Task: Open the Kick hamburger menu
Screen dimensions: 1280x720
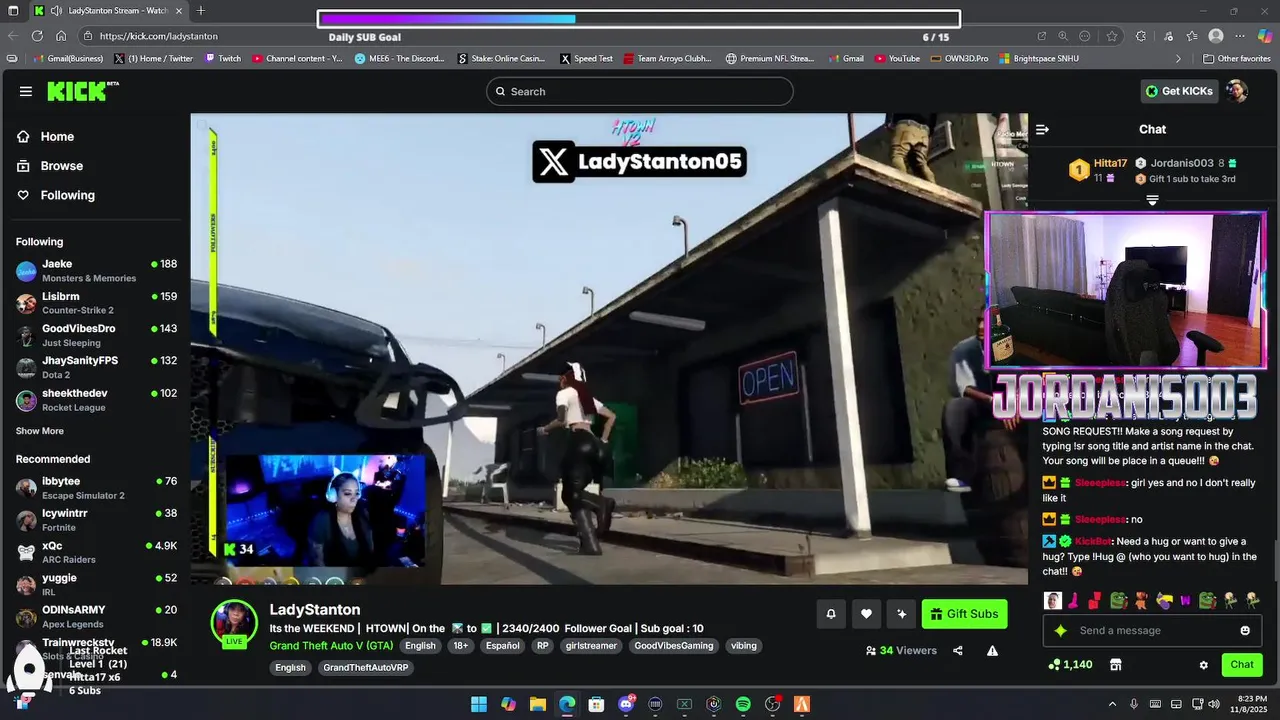Action: (x=25, y=91)
